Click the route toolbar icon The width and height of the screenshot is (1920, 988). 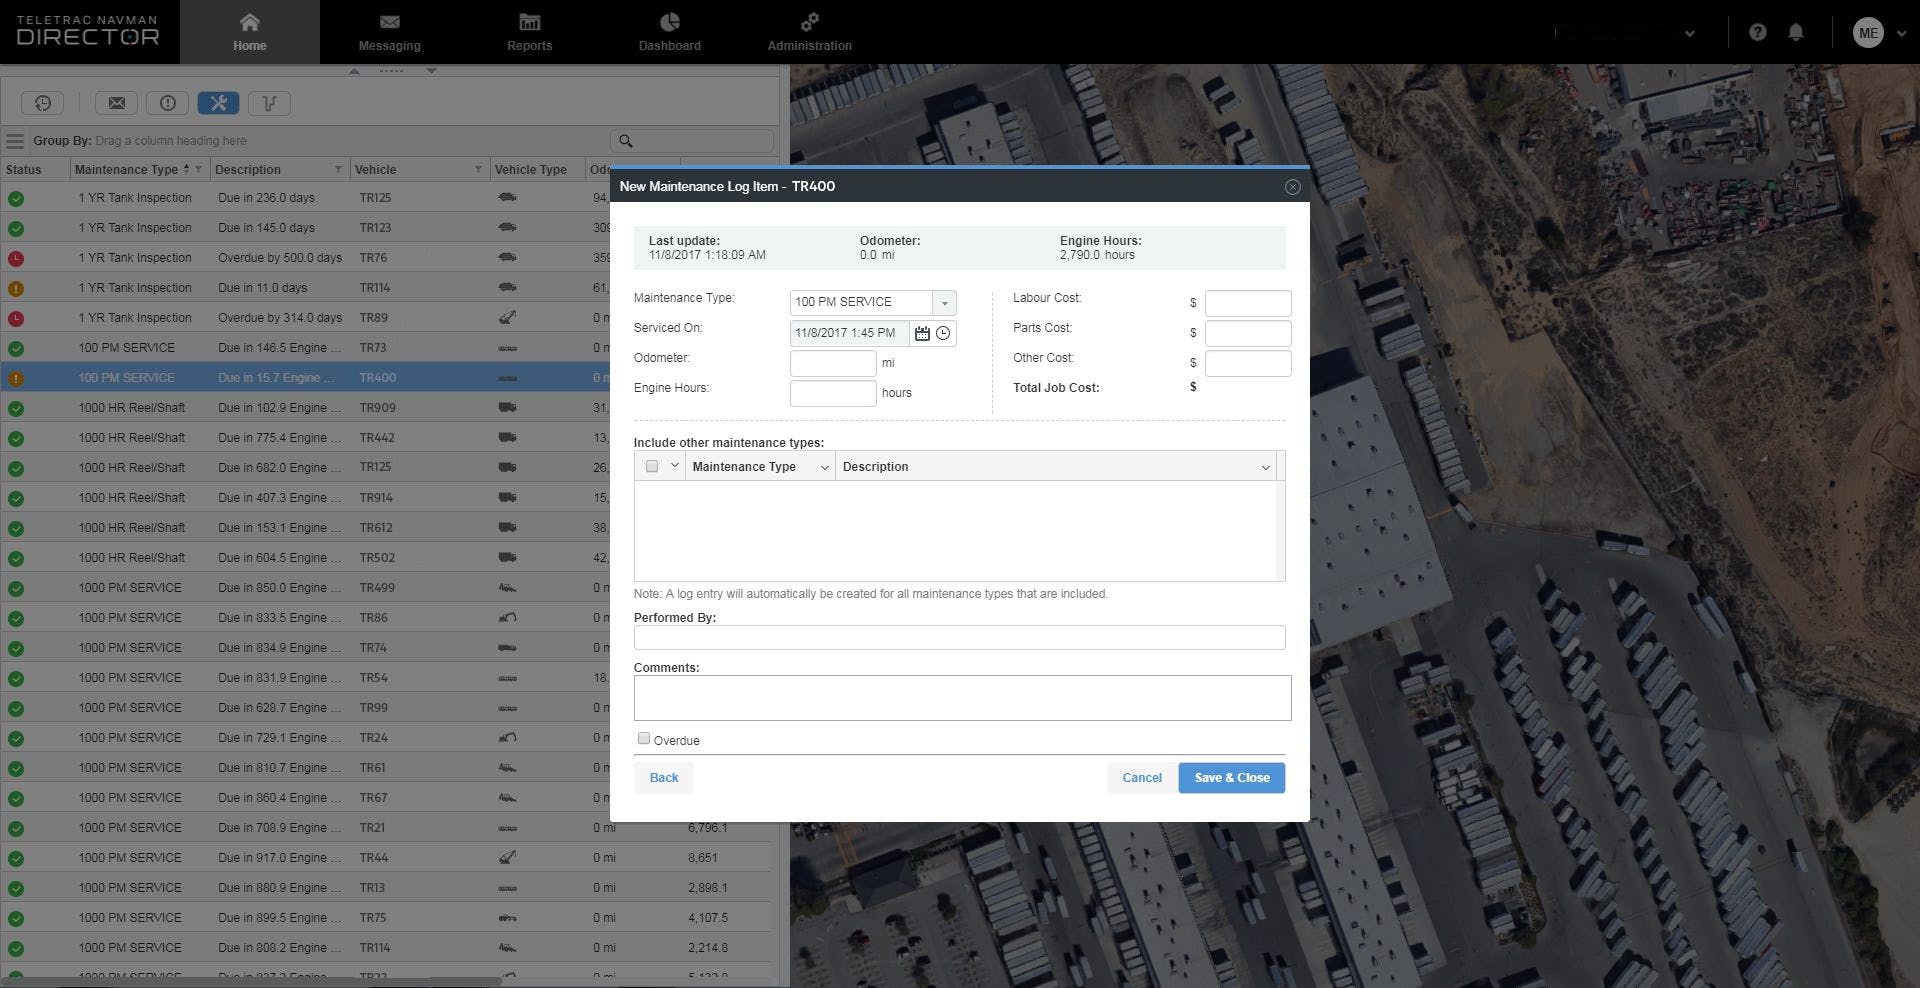[269, 103]
